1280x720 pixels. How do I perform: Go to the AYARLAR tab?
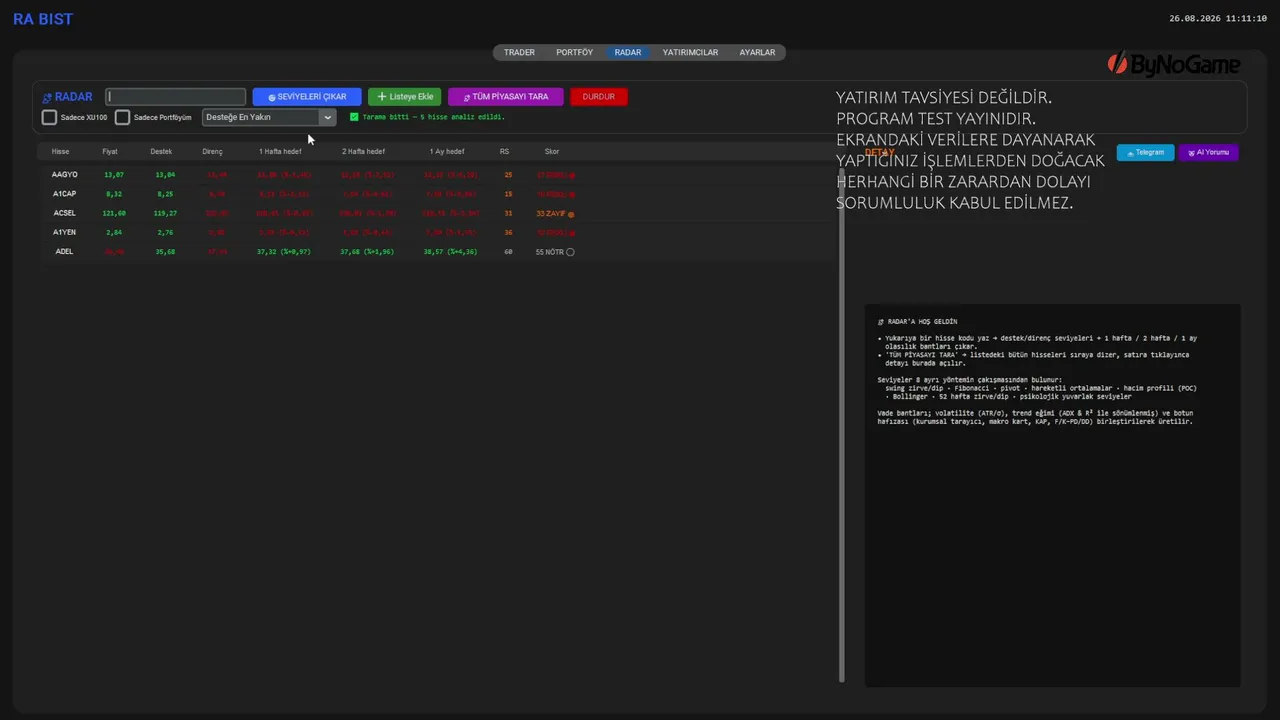(x=757, y=52)
